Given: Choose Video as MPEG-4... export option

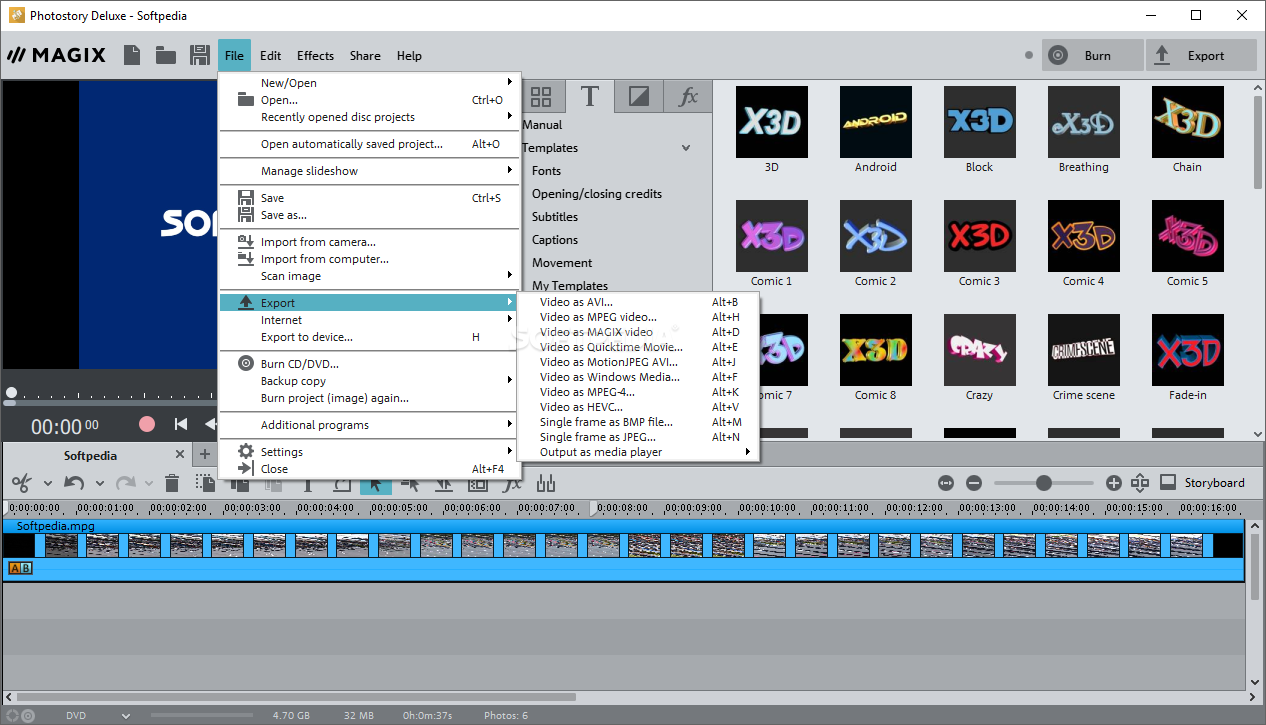Looking at the screenshot, I should point(638,392).
